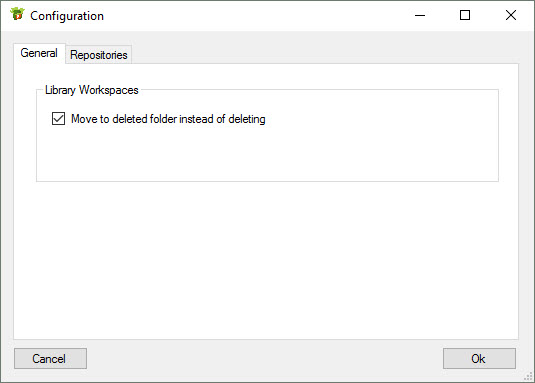535x383 pixels.
Task: Uncheck Move to deleted folder checkbox
Action: tap(58, 119)
